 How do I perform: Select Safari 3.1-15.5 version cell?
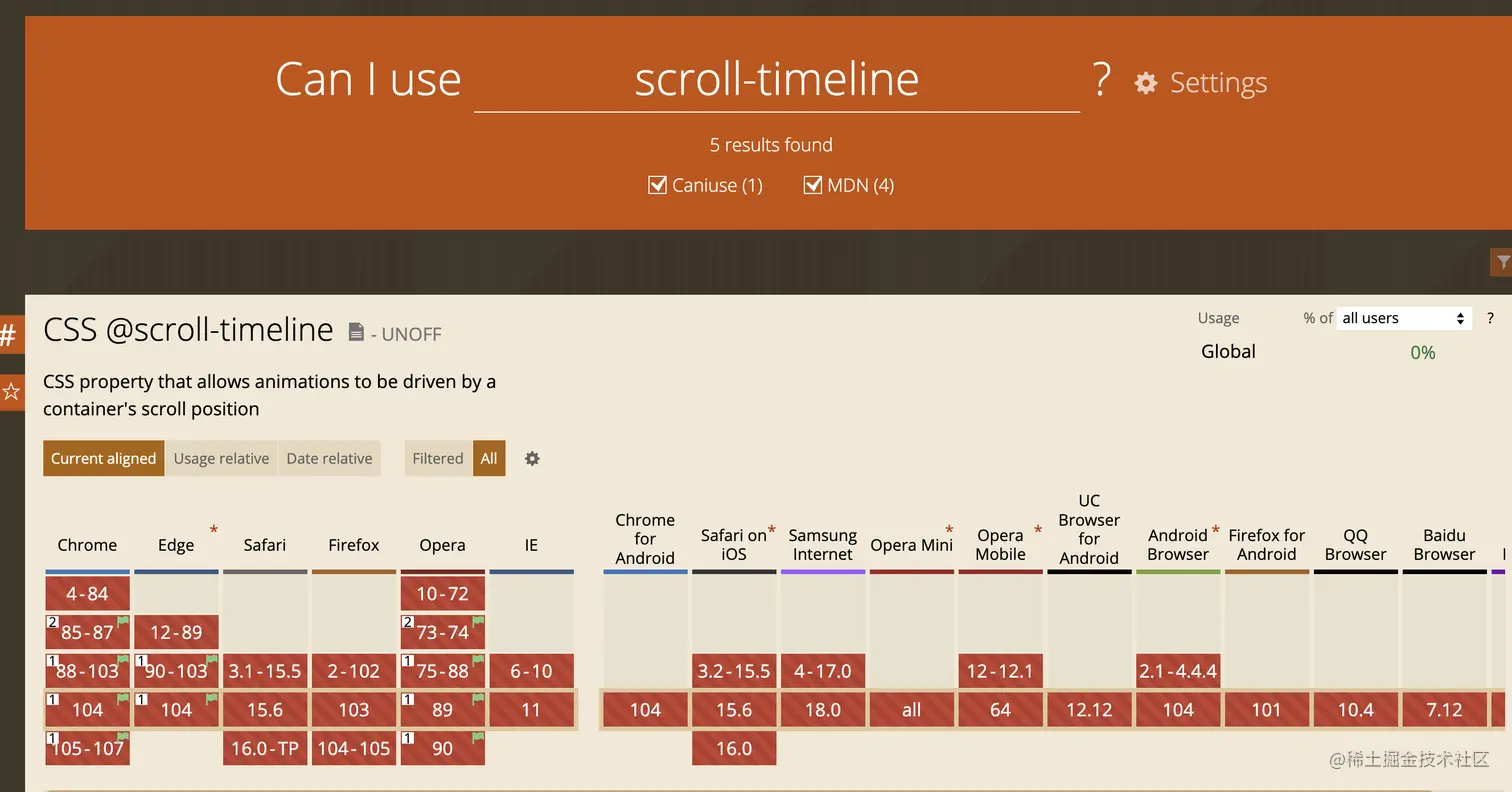(x=265, y=671)
